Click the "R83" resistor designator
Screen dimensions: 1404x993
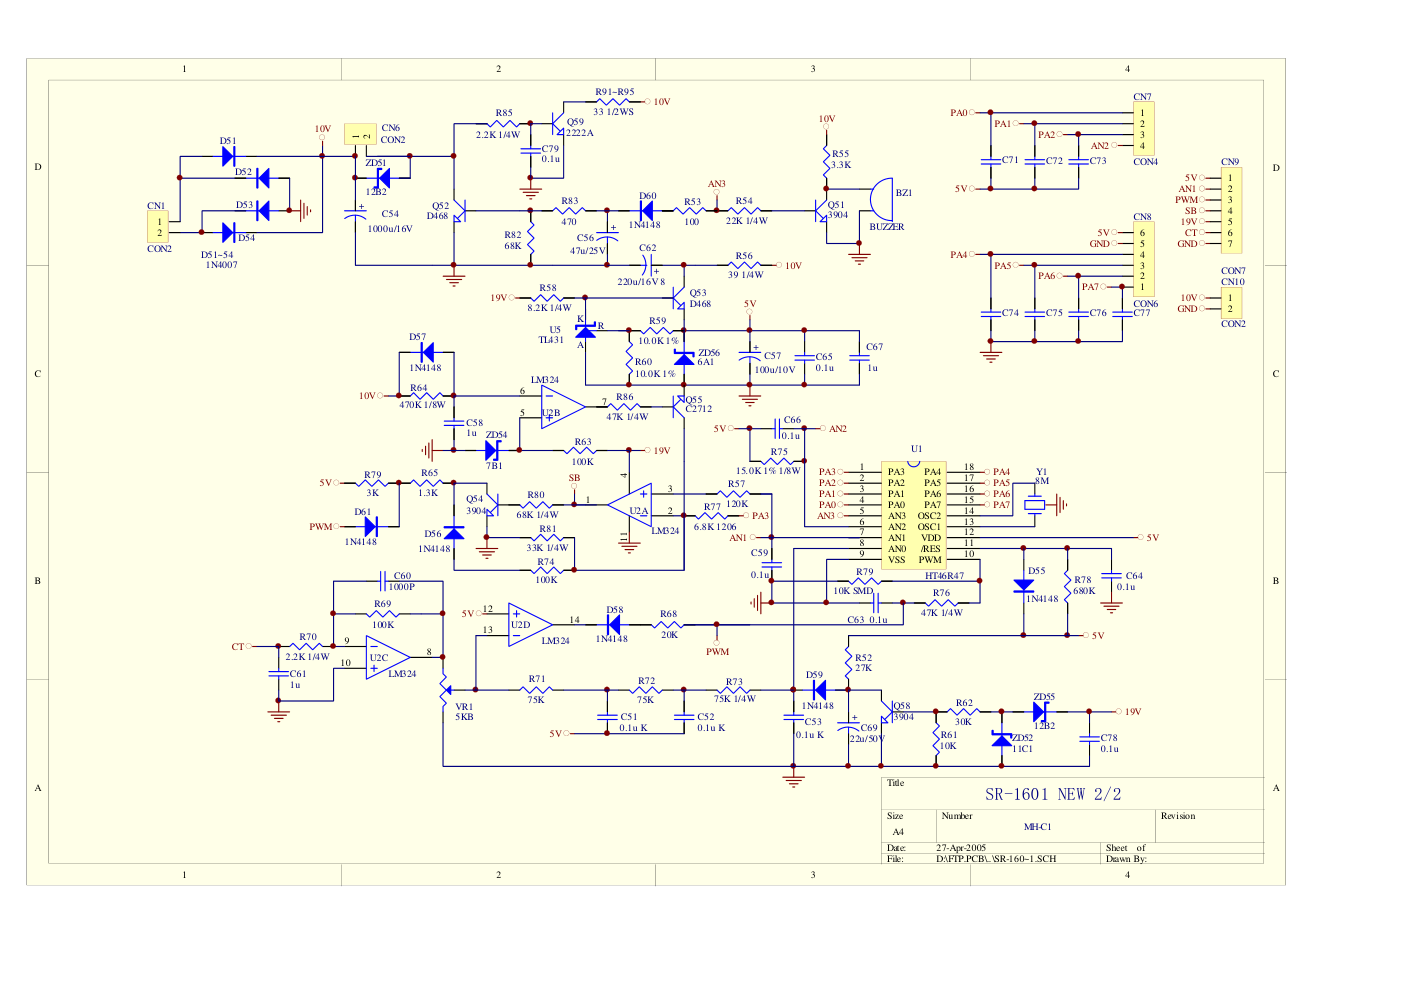coord(570,201)
